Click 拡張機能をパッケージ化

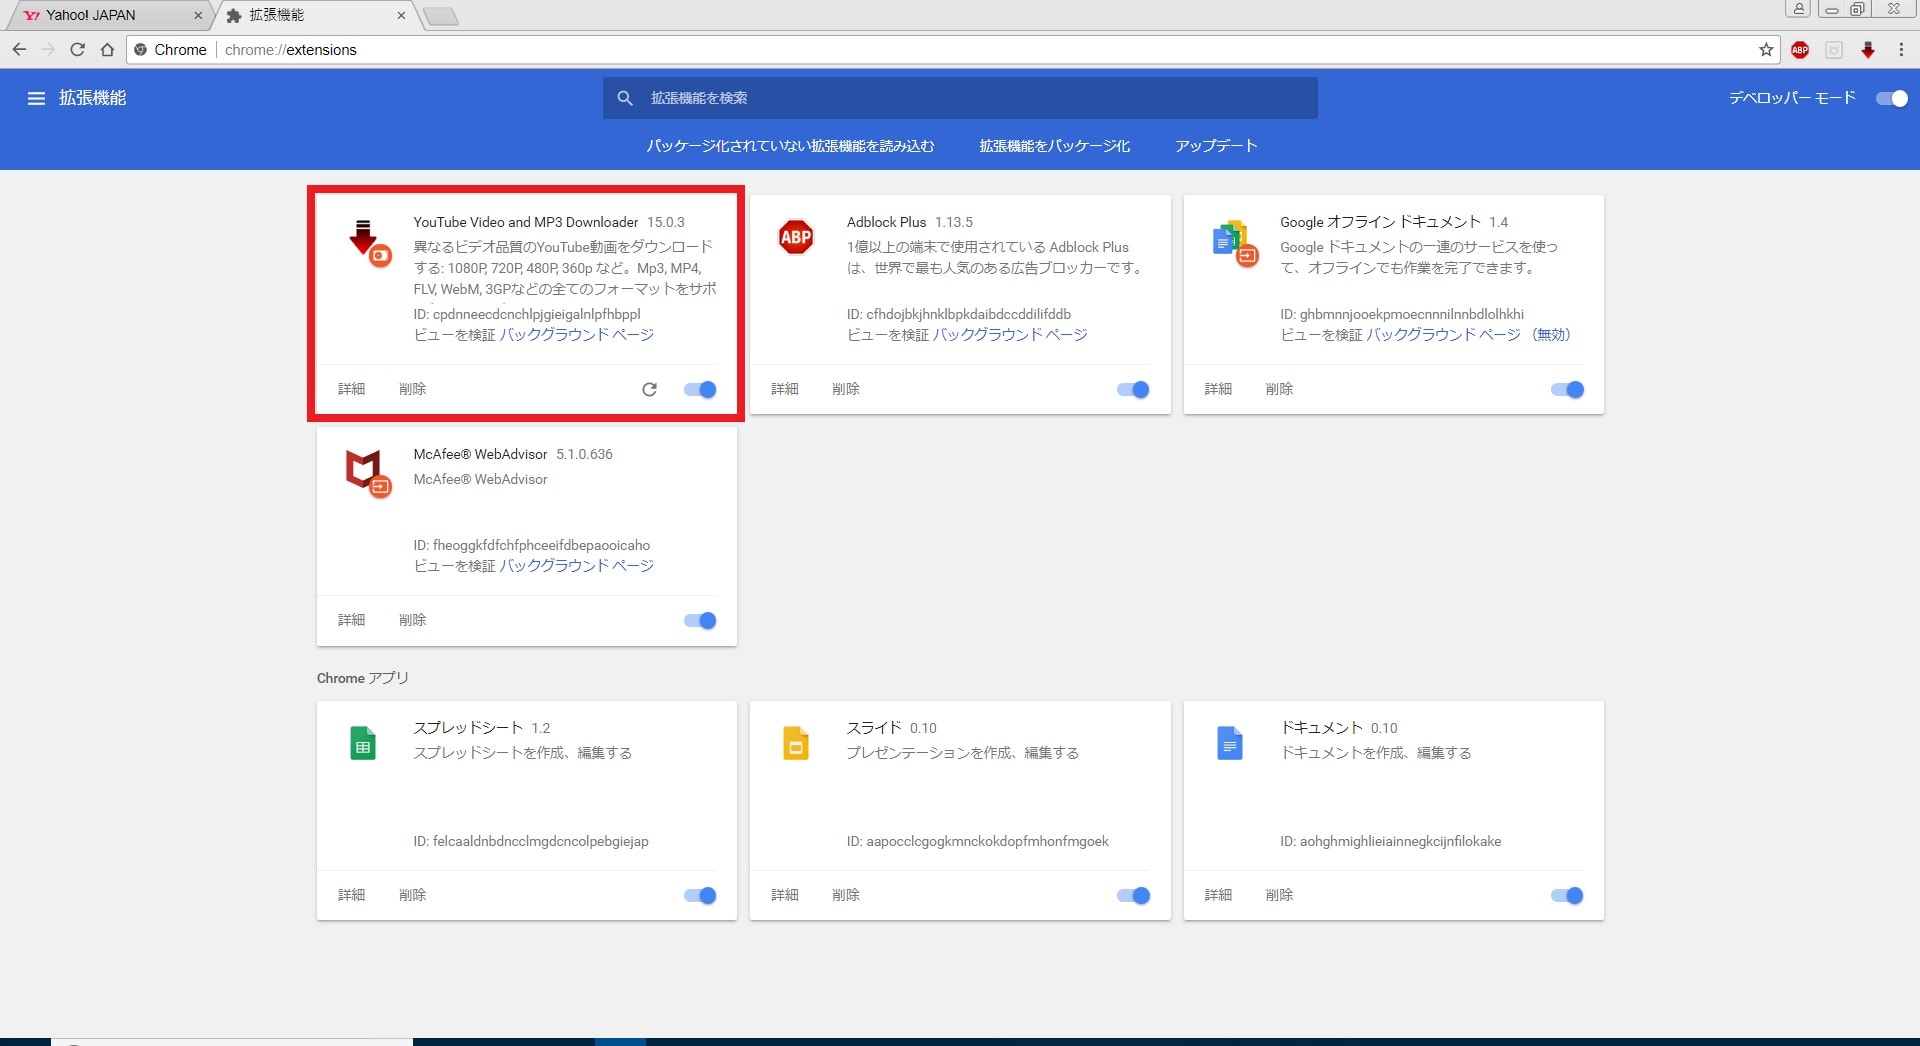1055,146
